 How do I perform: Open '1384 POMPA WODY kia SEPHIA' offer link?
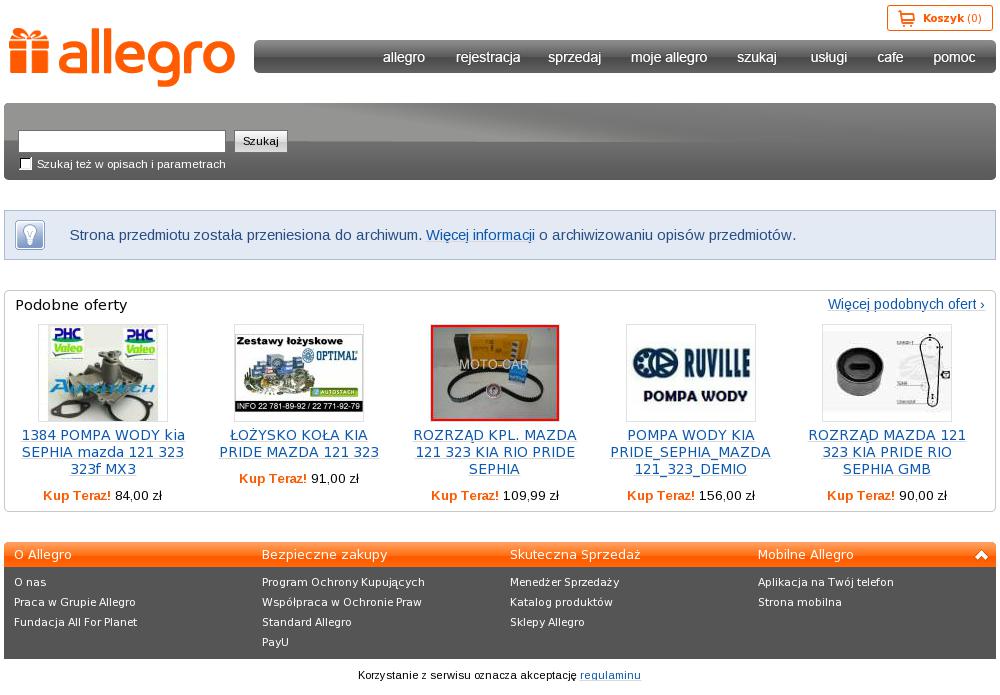(x=103, y=452)
